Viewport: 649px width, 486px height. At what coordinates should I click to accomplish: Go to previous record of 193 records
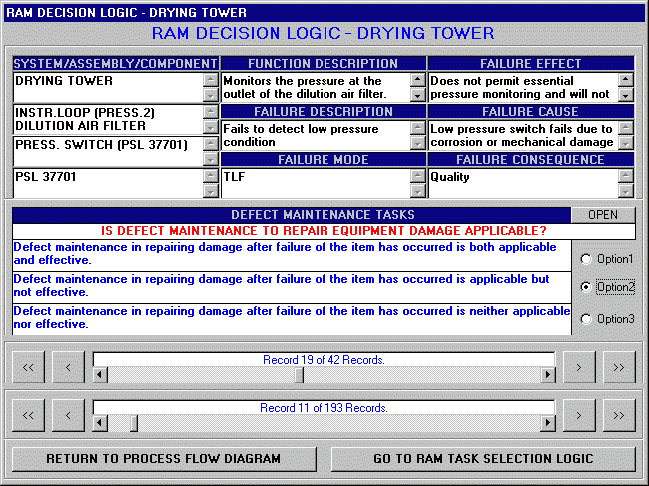point(68,415)
